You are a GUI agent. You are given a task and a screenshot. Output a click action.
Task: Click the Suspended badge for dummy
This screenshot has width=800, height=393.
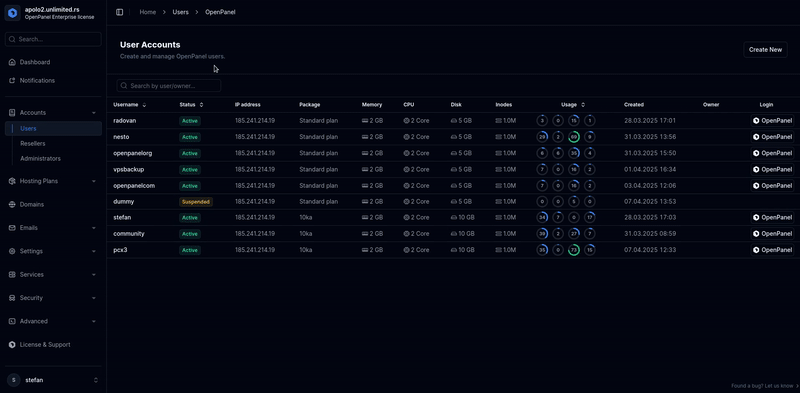196,202
